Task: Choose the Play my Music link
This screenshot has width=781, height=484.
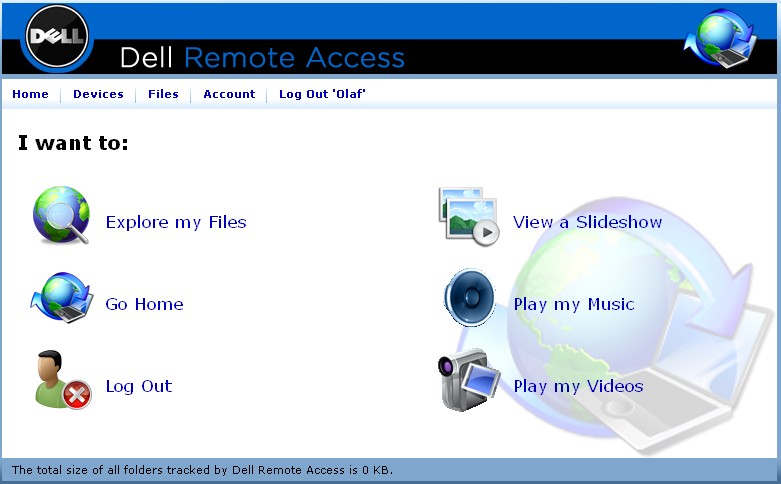Action: point(574,304)
